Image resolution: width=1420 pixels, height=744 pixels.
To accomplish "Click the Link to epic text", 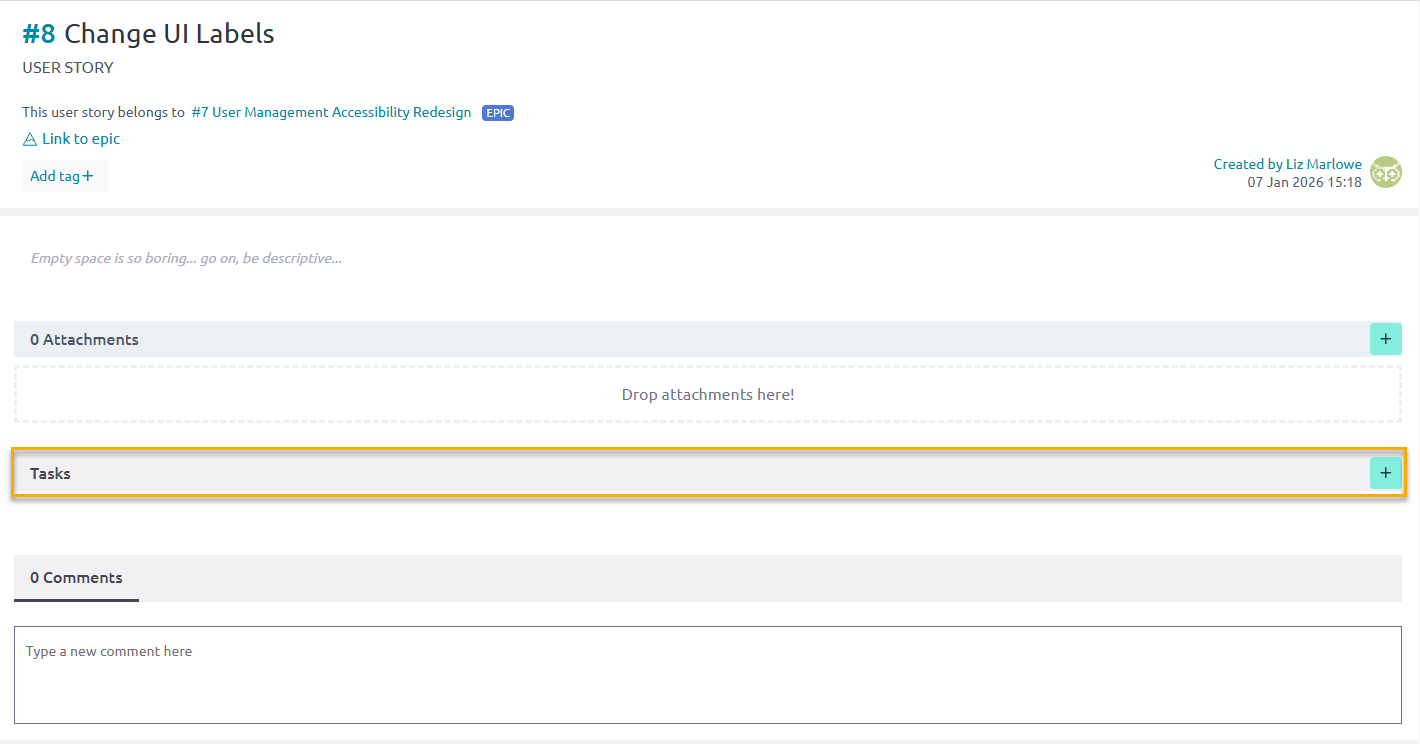I will click(x=81, y=139).
